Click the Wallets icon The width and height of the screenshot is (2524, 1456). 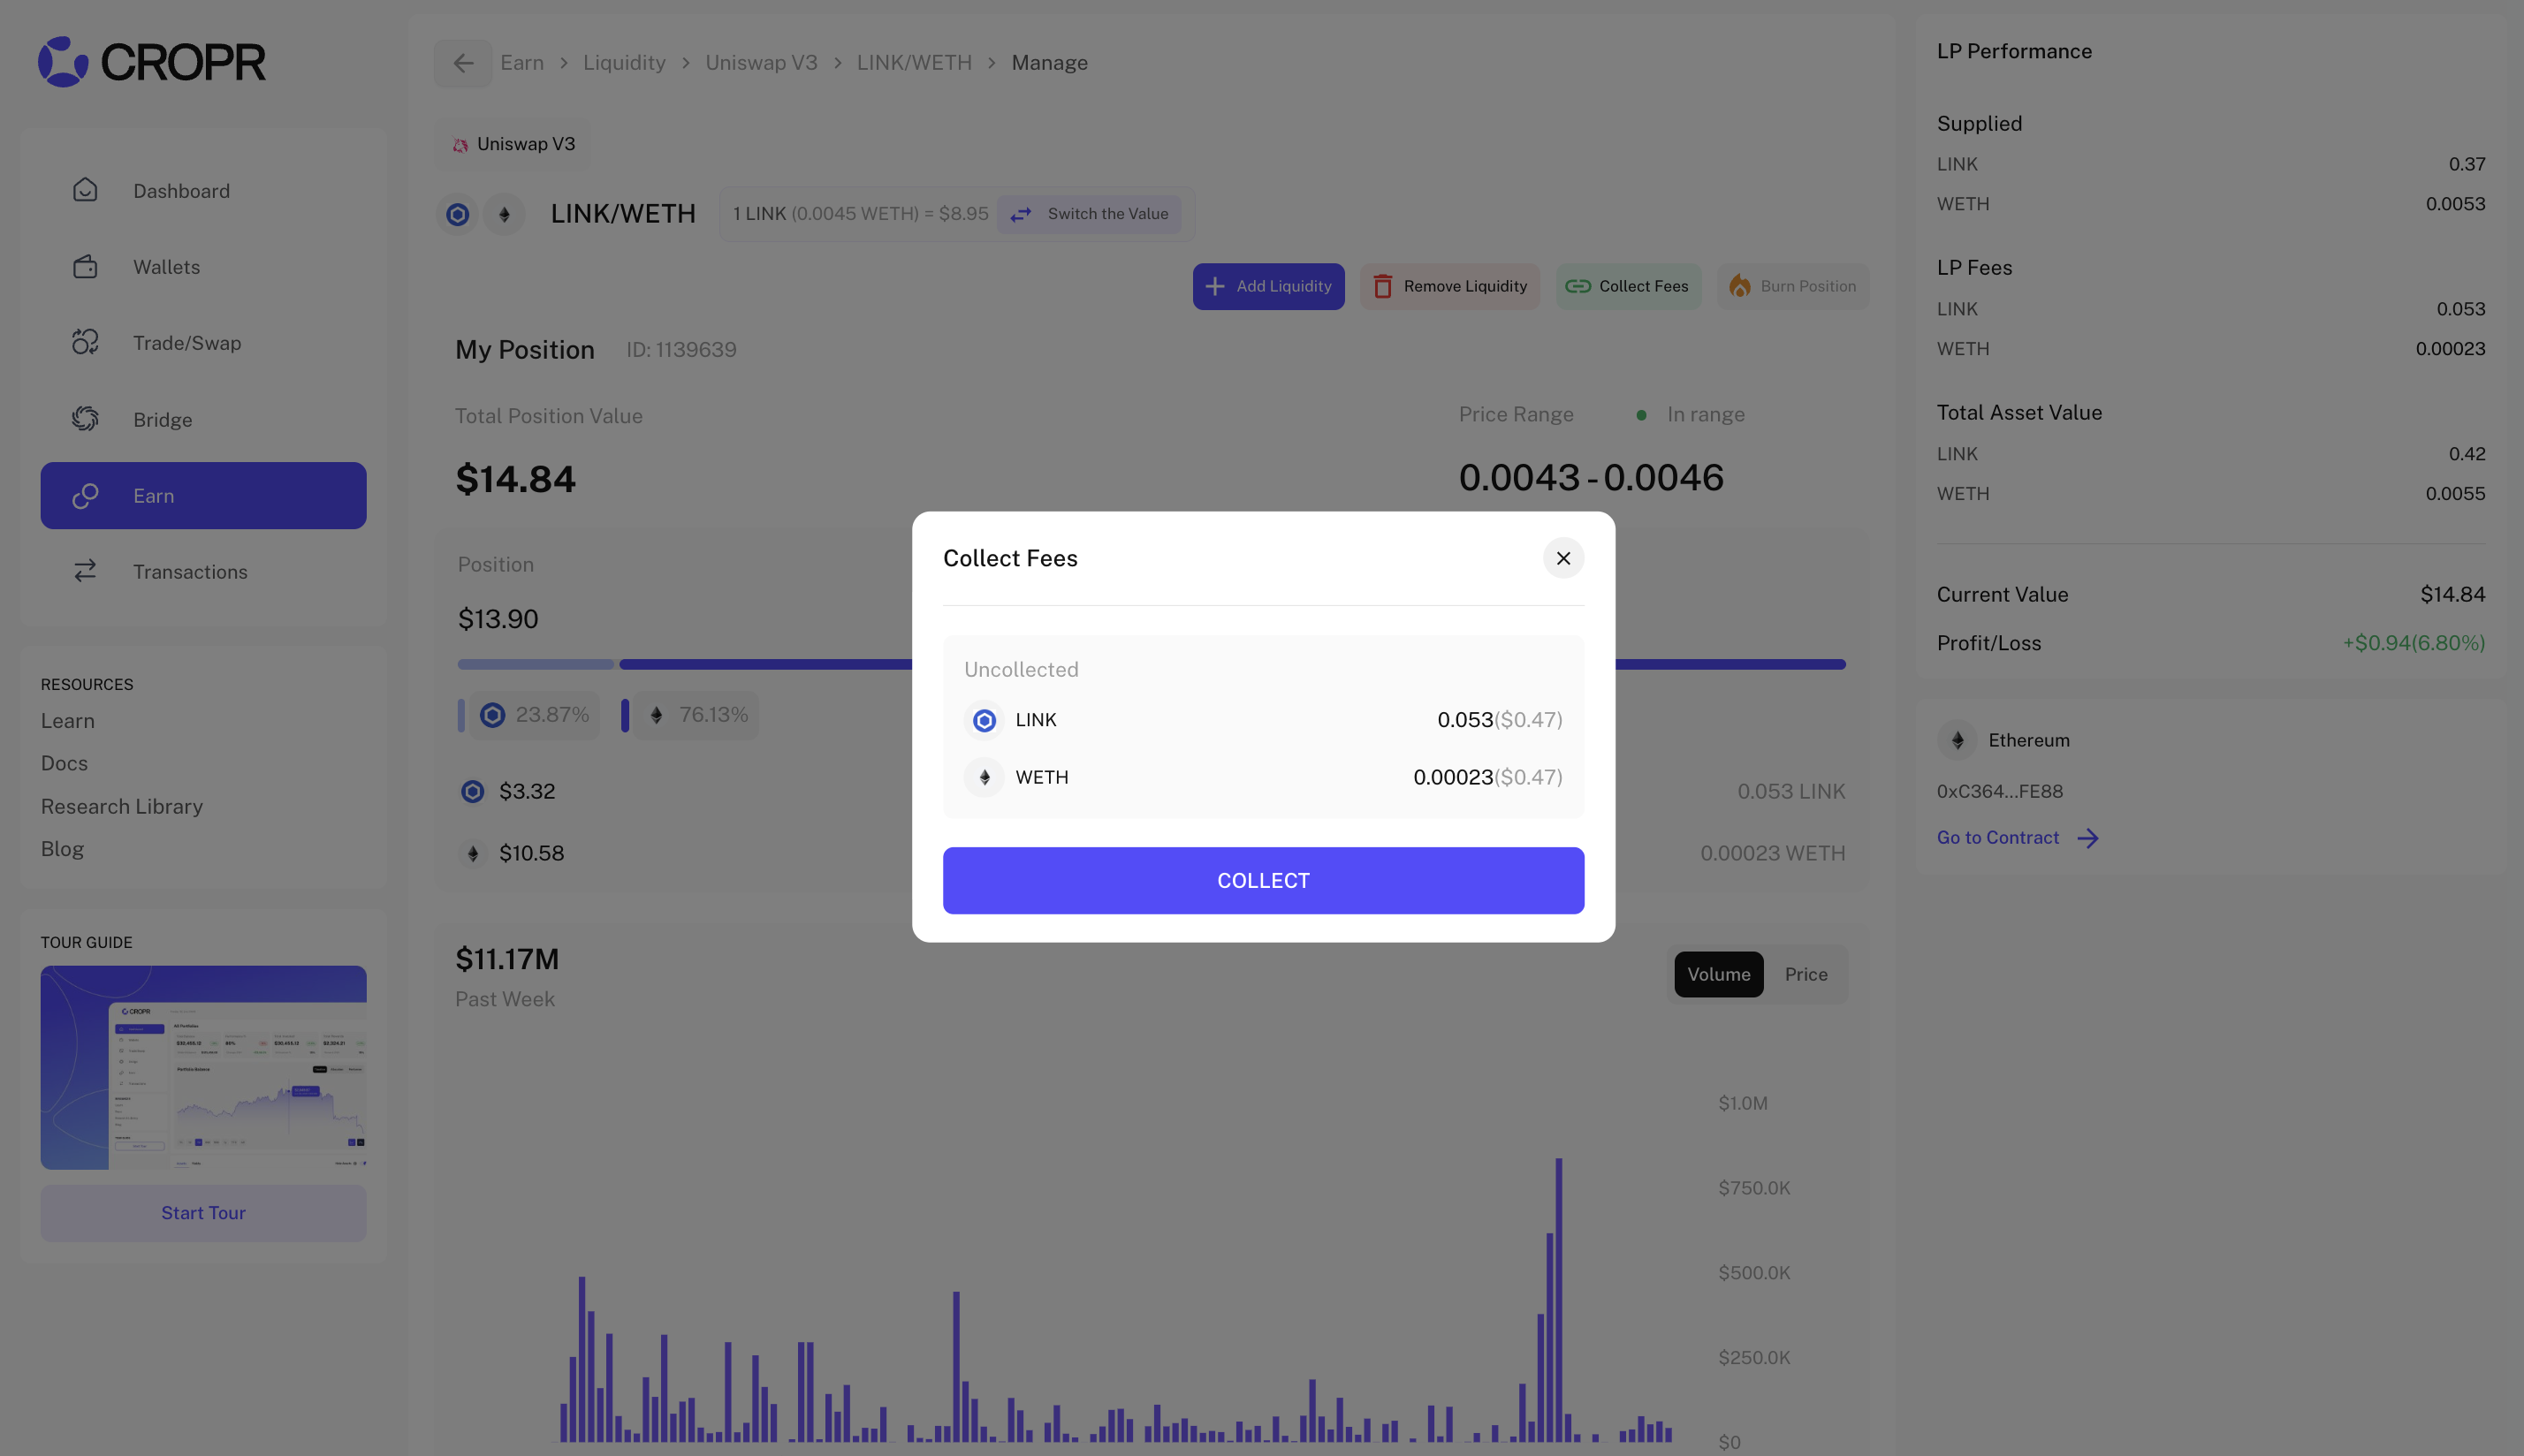coord(85,267)
